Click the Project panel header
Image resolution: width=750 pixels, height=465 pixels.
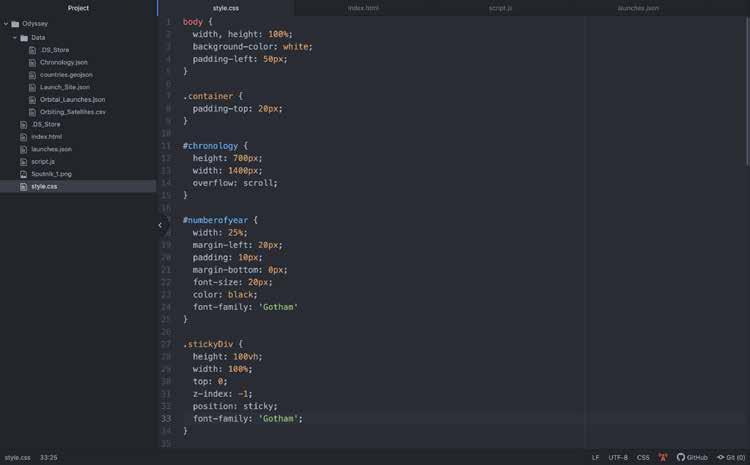(78, 8)
